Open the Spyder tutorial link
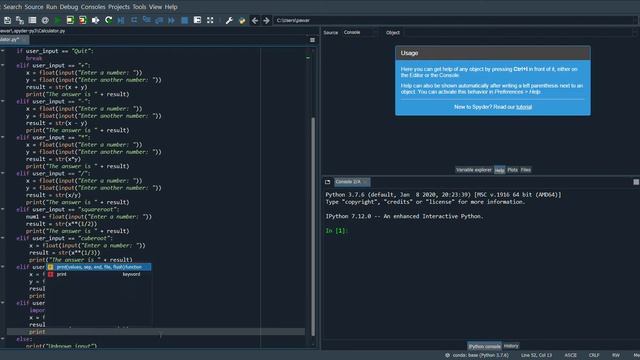The width and height of the screenshot is (640, 360). 524,107
